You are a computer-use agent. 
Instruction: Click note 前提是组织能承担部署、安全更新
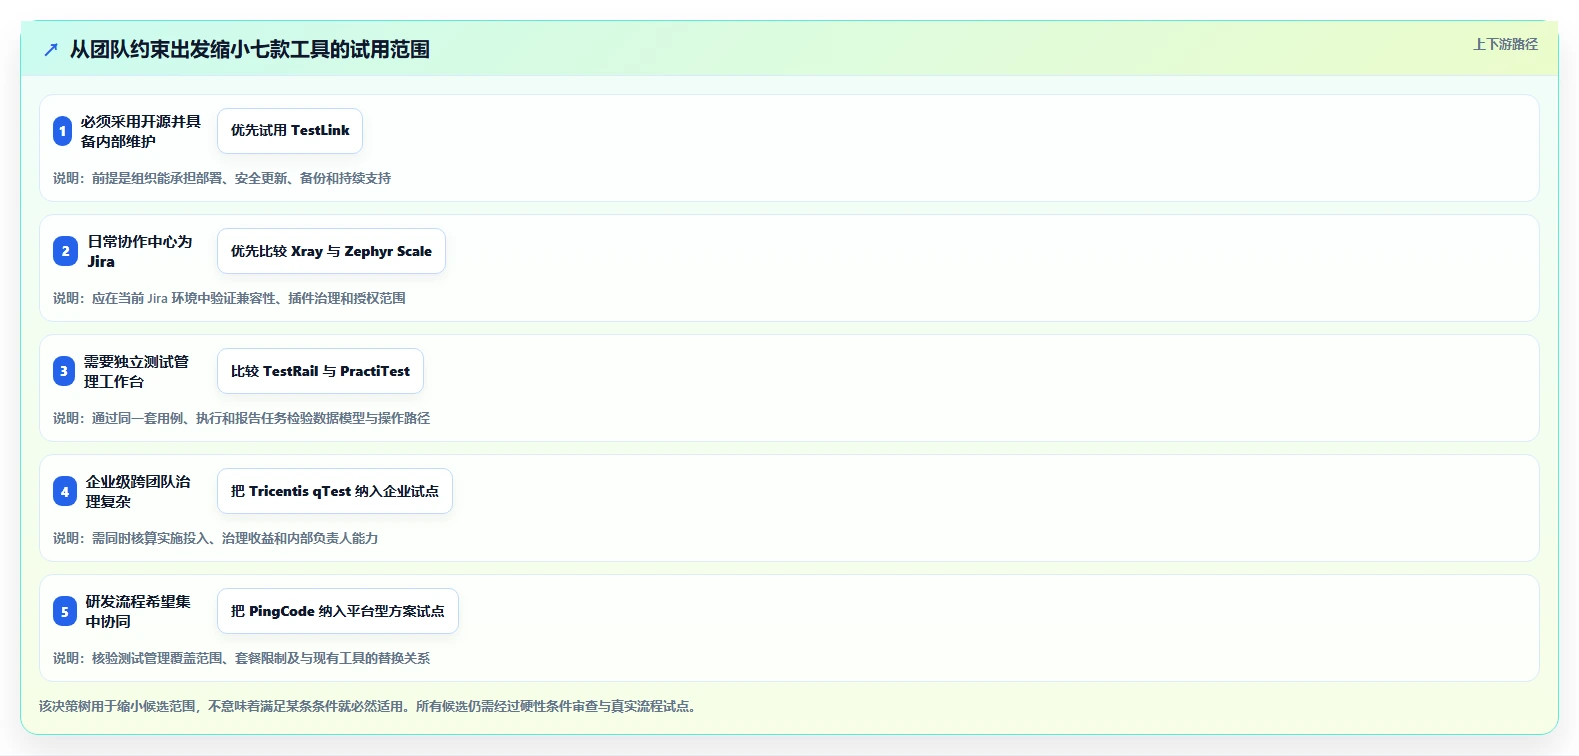coord(222,178)
